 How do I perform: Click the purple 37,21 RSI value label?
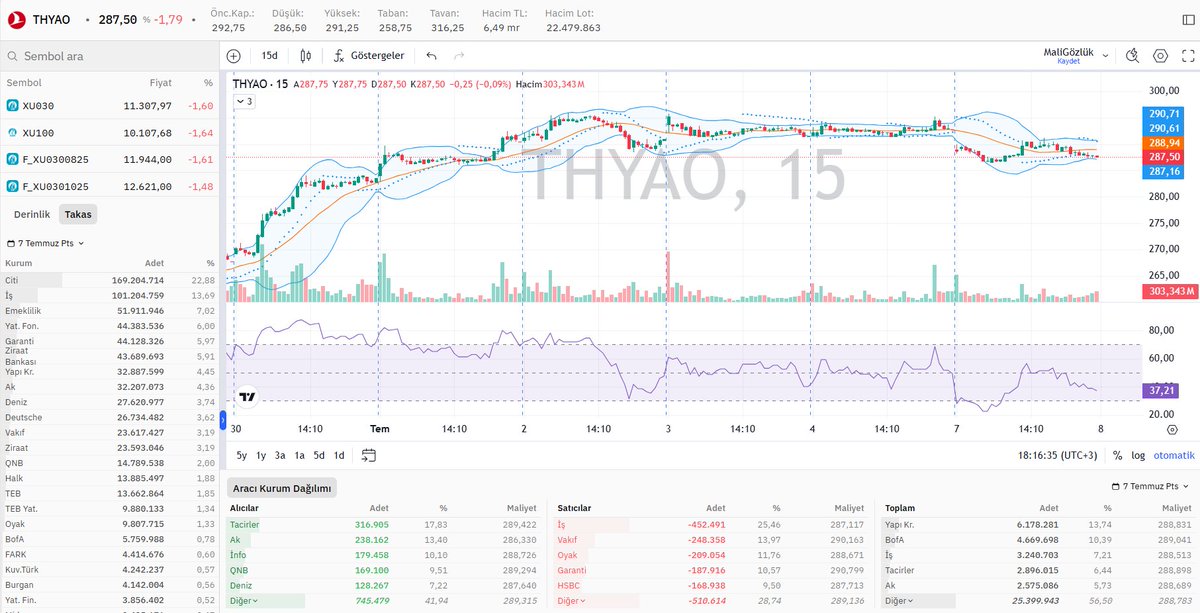[1161, 390]
